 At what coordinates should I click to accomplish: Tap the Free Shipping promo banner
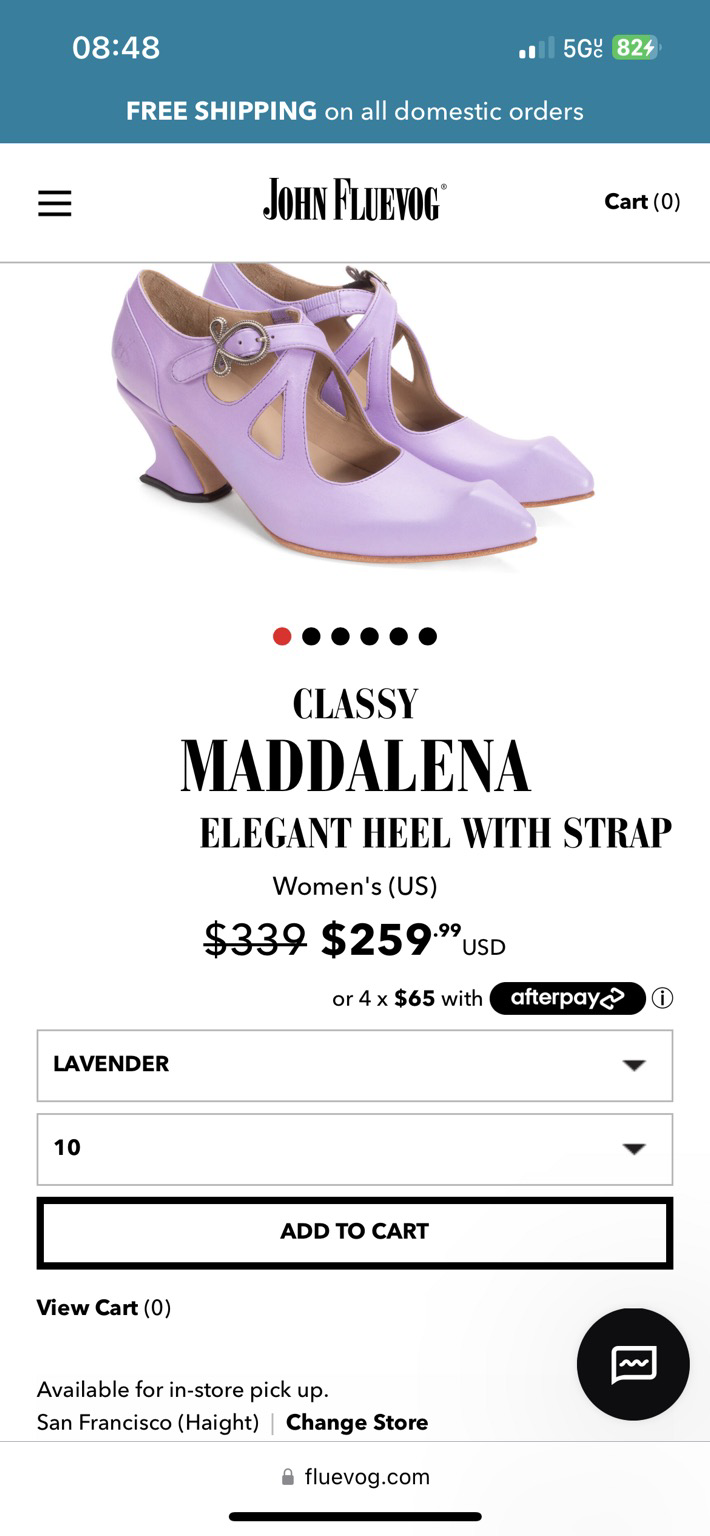(355, 111)
